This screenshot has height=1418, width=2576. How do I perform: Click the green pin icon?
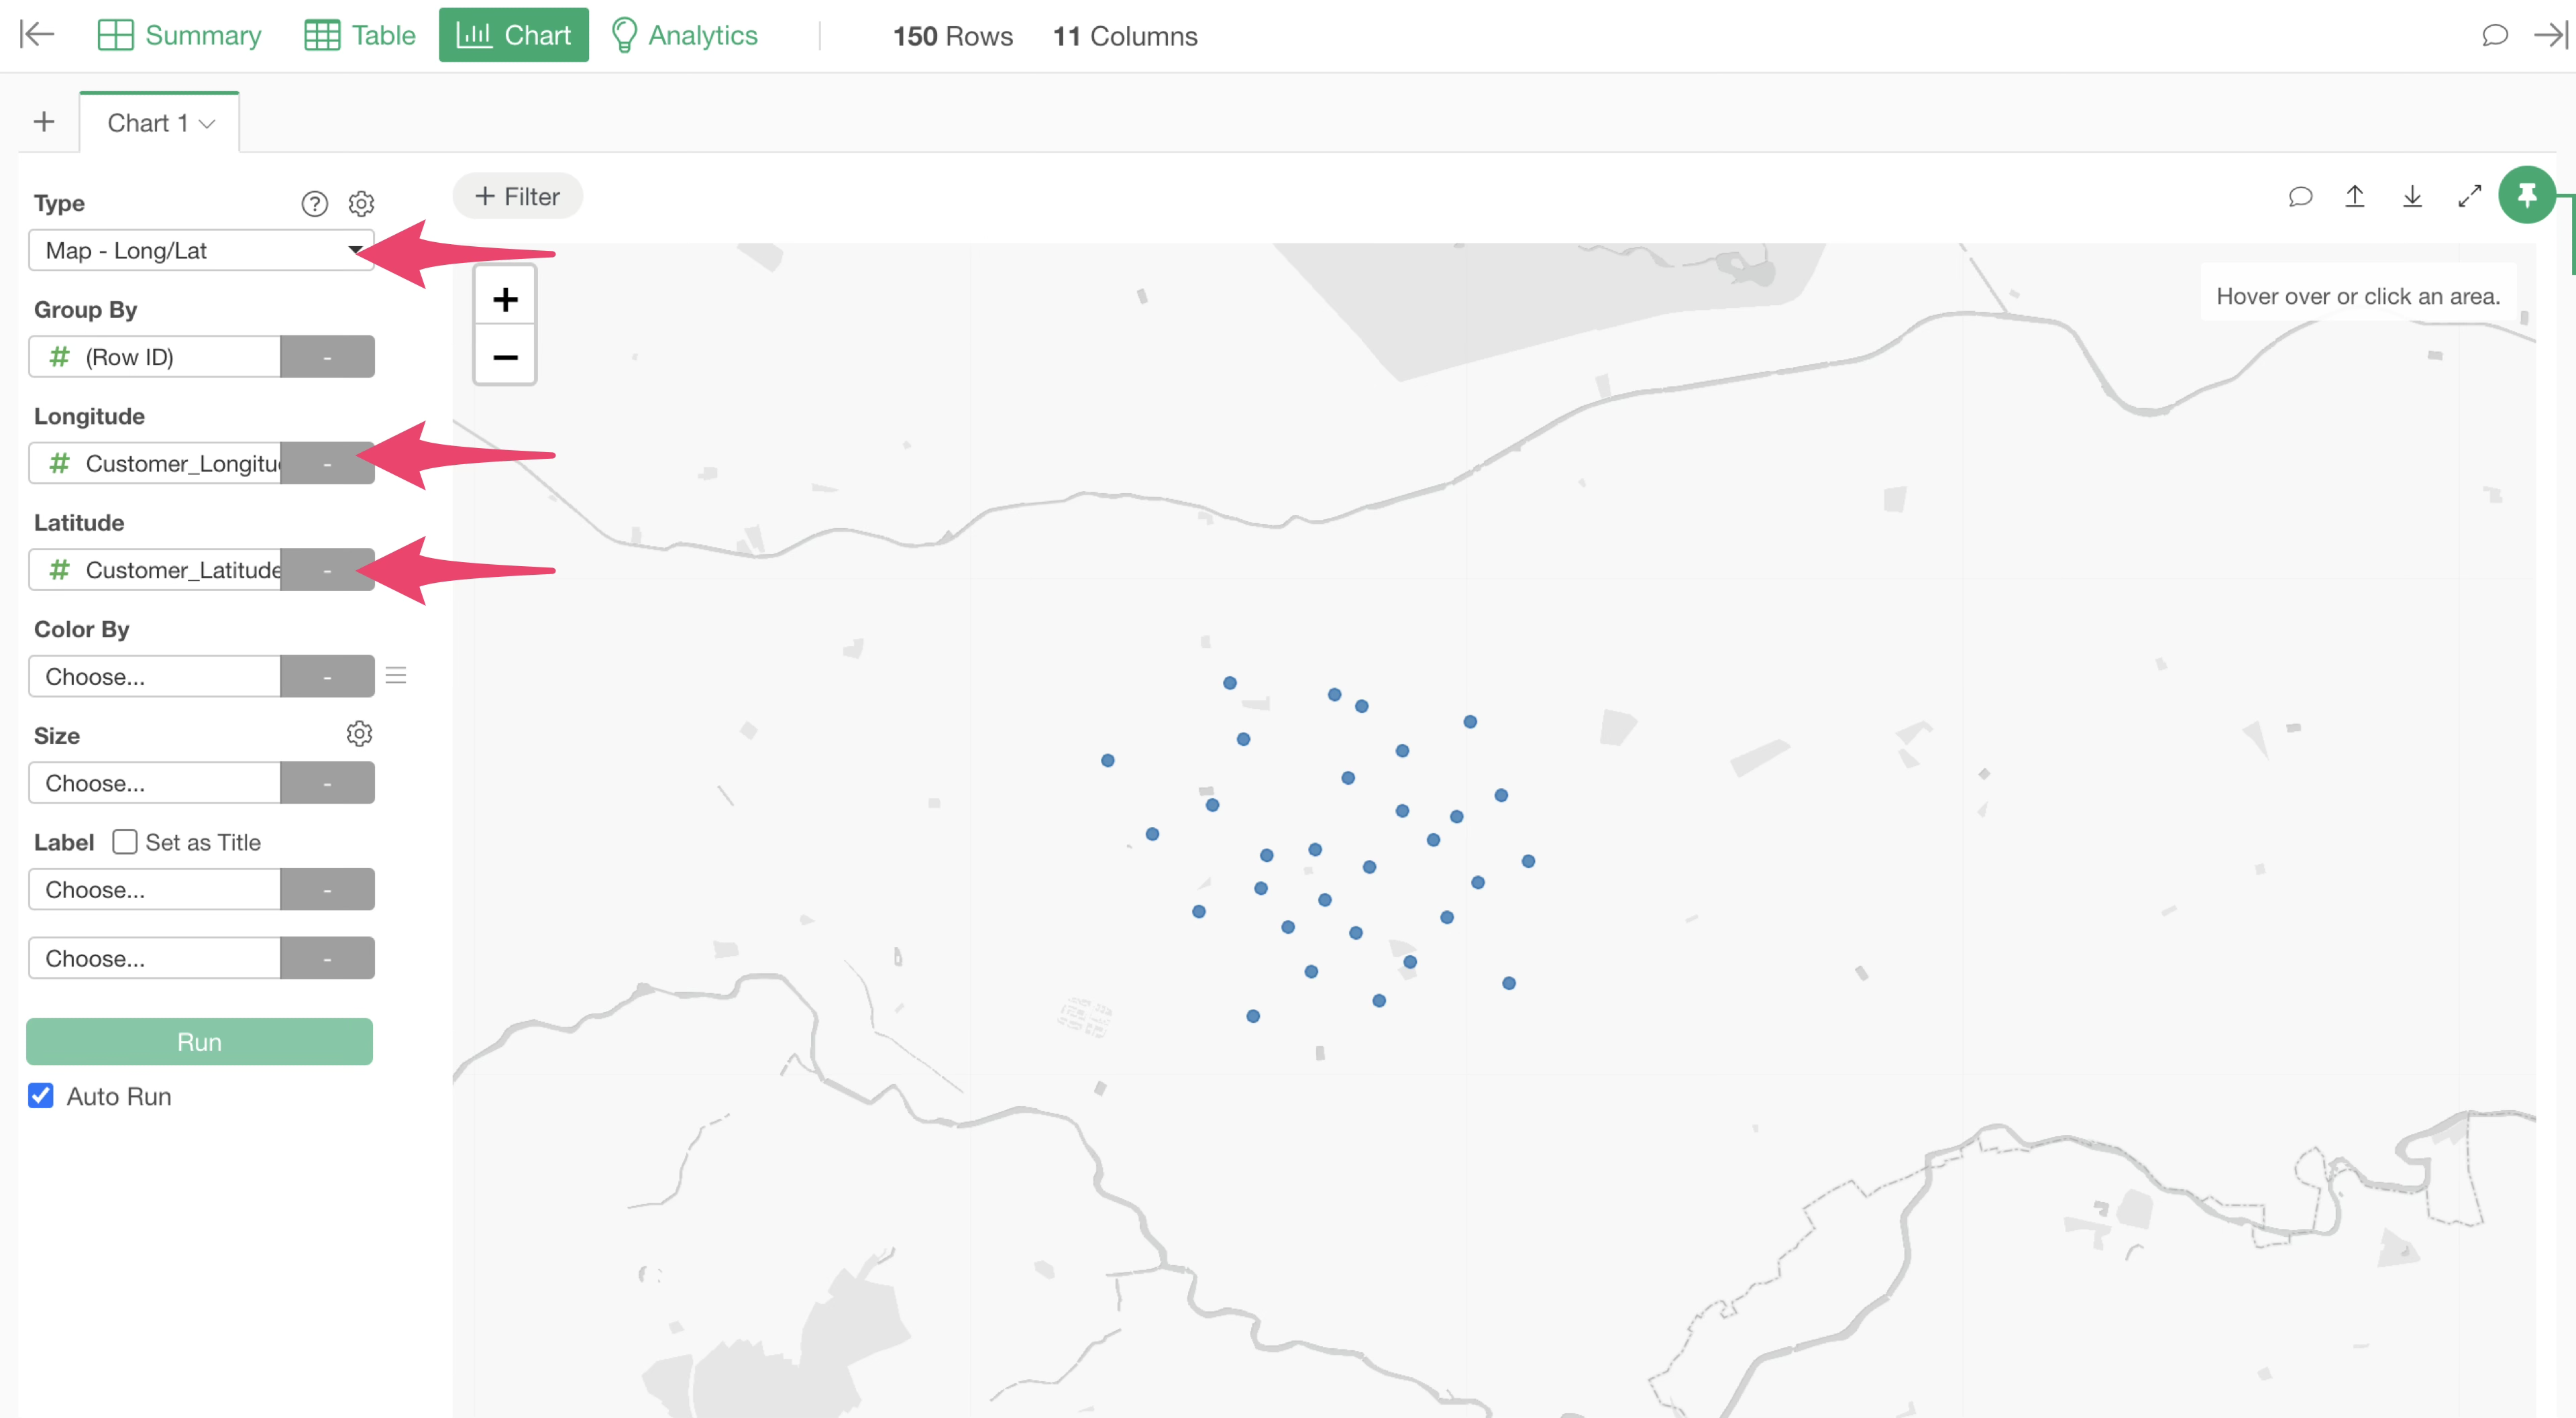2526,195
